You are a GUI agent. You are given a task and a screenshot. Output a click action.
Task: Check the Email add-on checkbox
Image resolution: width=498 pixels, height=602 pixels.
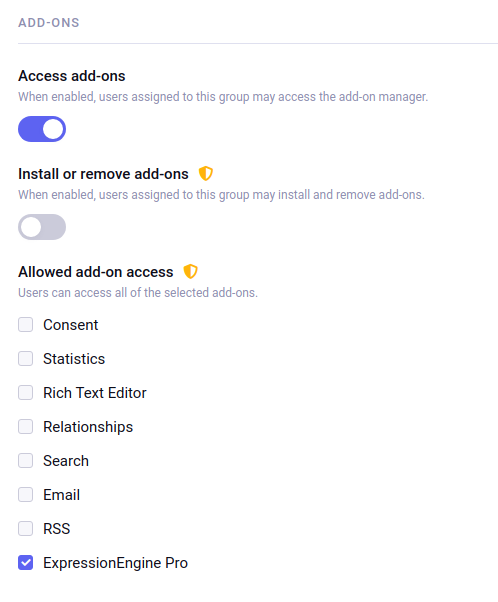(26, 494)
